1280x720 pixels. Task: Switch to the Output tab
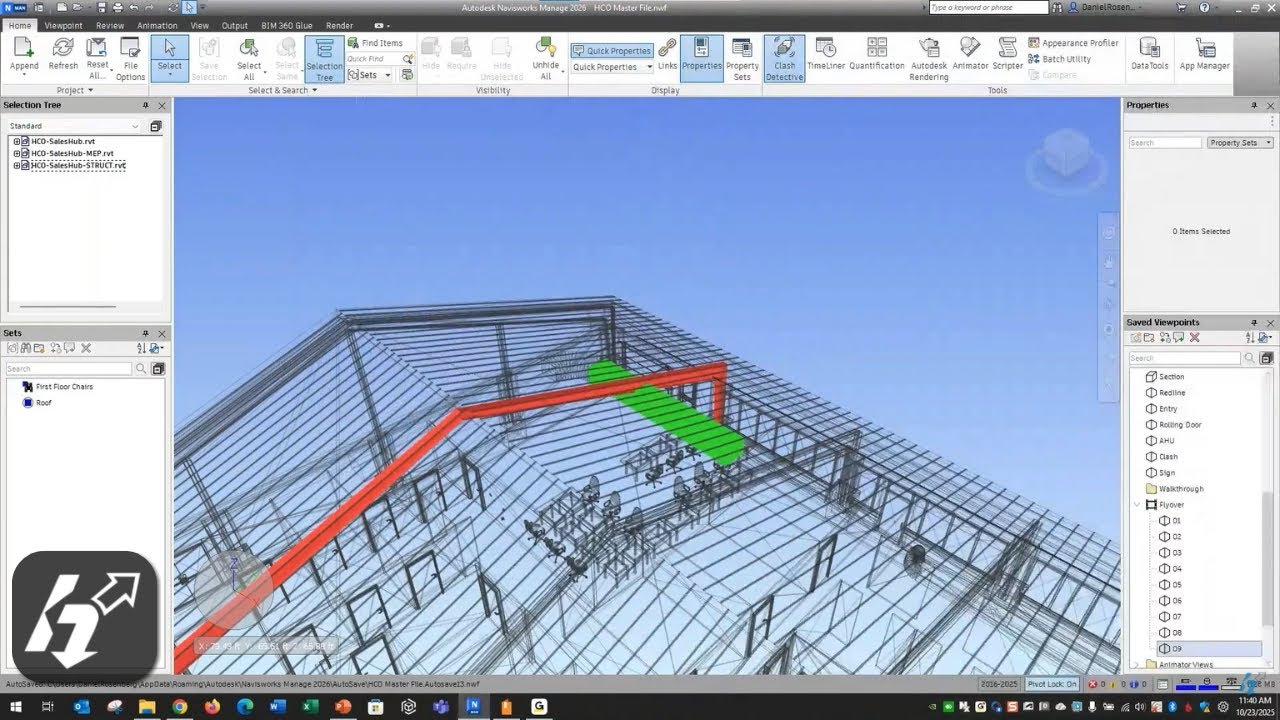[x=235, y=26]
